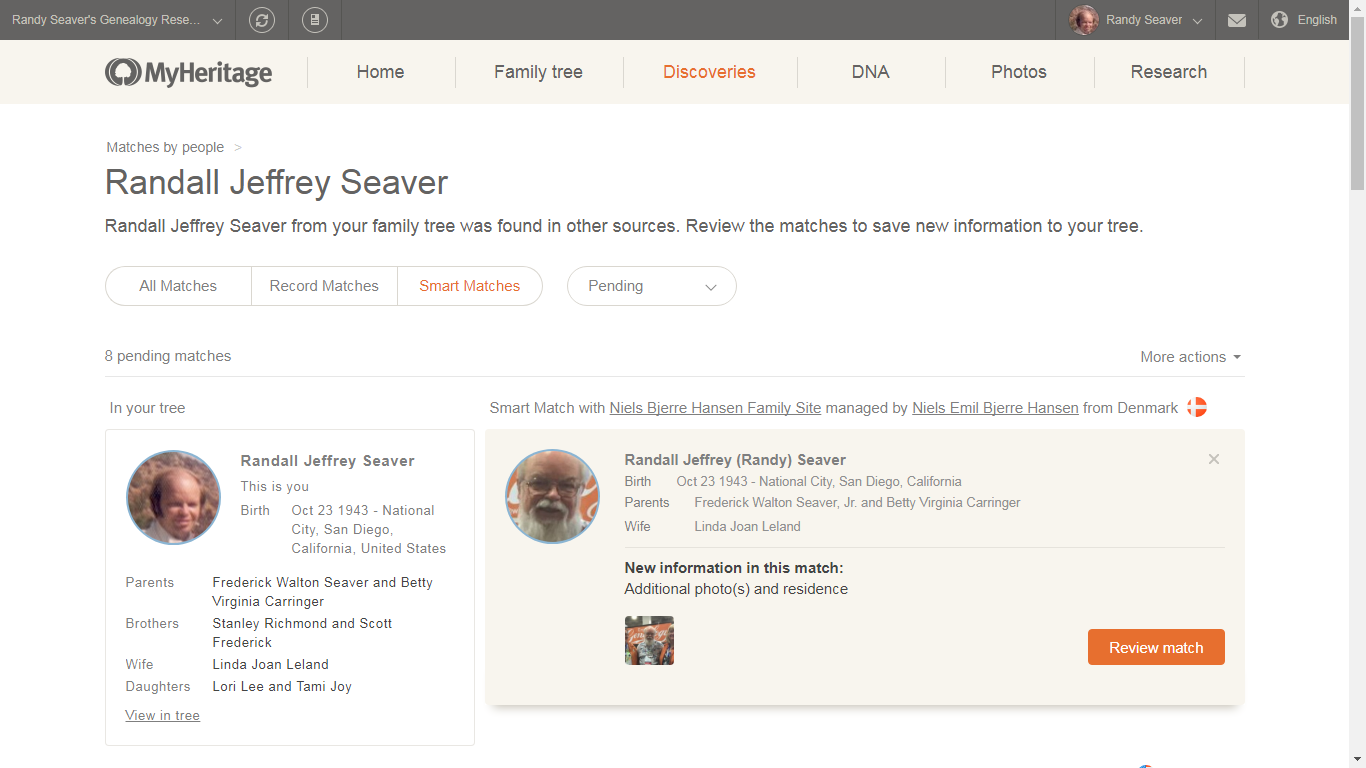Select the Smart Matches tab
The image size is (1366, 768).
pos(470,286)
